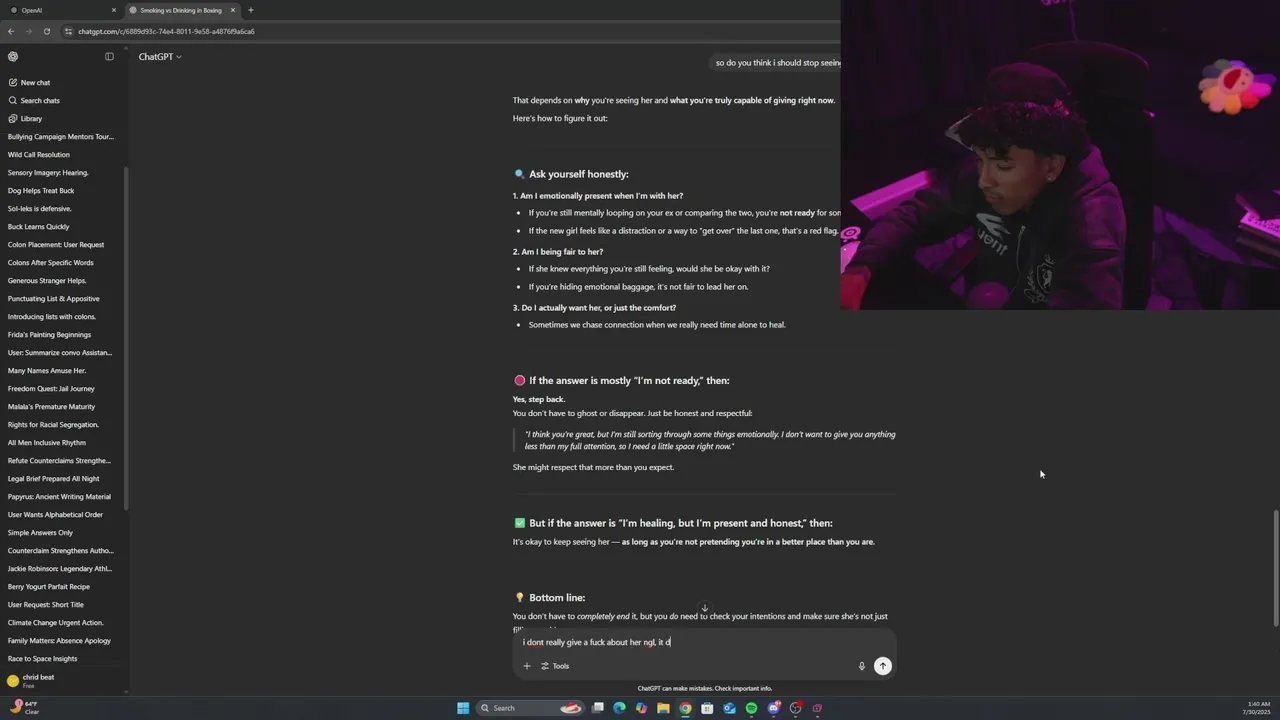Click the taskbar Search box

(532, 708)
